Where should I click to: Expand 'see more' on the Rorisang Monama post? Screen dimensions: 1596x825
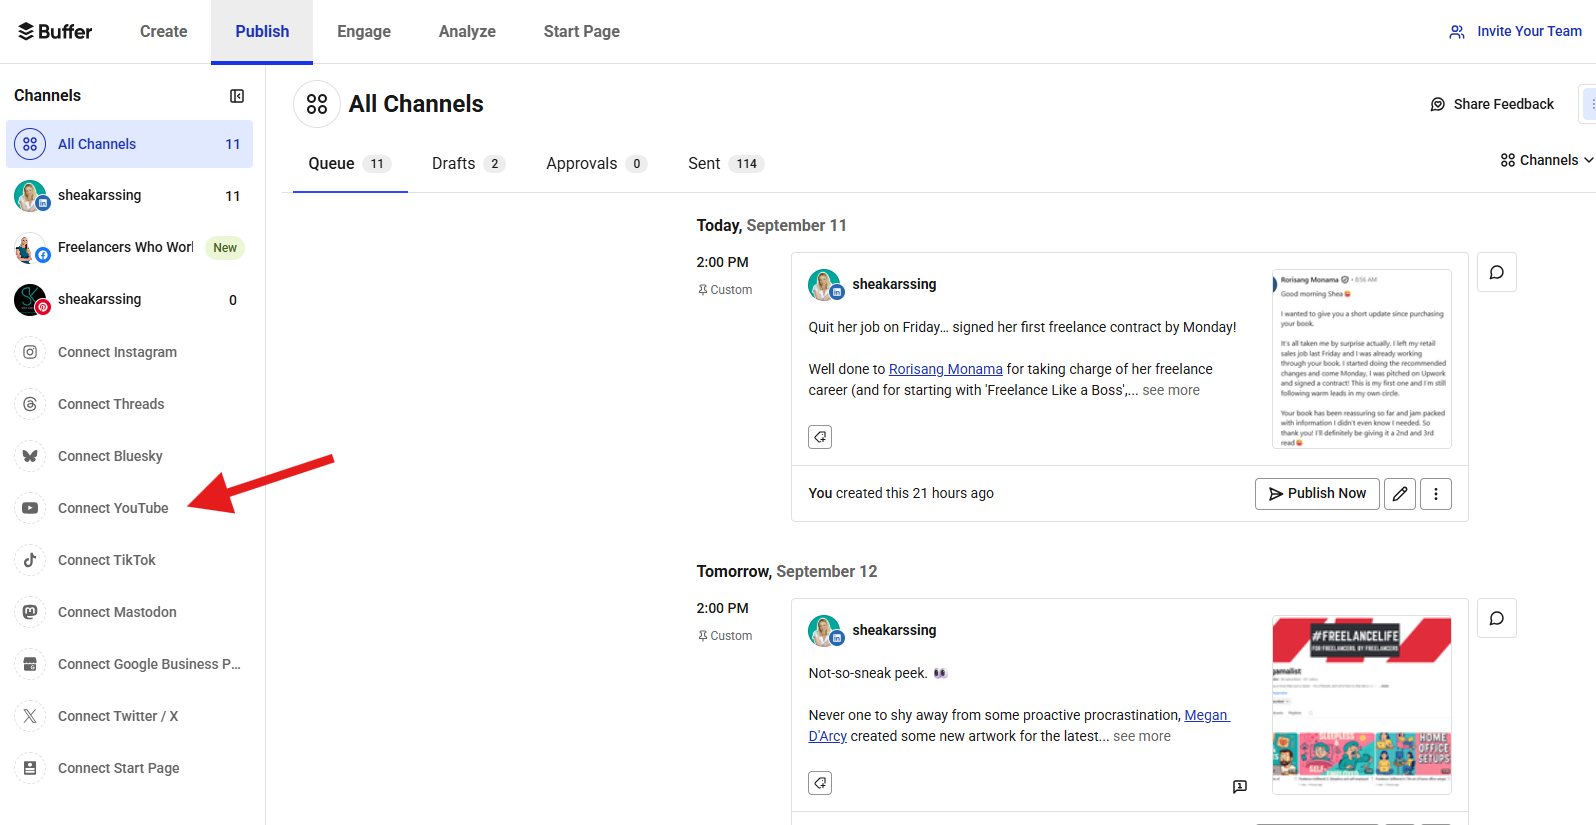click(x=1171, y=390)
